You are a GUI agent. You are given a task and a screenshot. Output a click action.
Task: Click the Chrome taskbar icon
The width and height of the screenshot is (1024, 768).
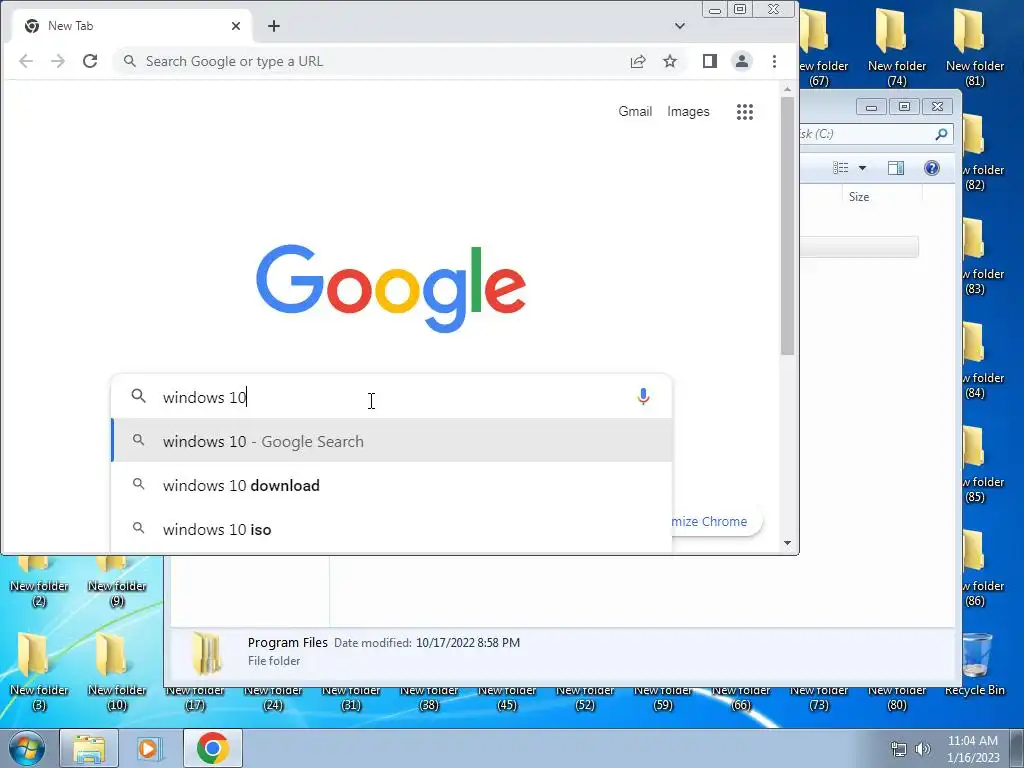(x=212, y=748)
